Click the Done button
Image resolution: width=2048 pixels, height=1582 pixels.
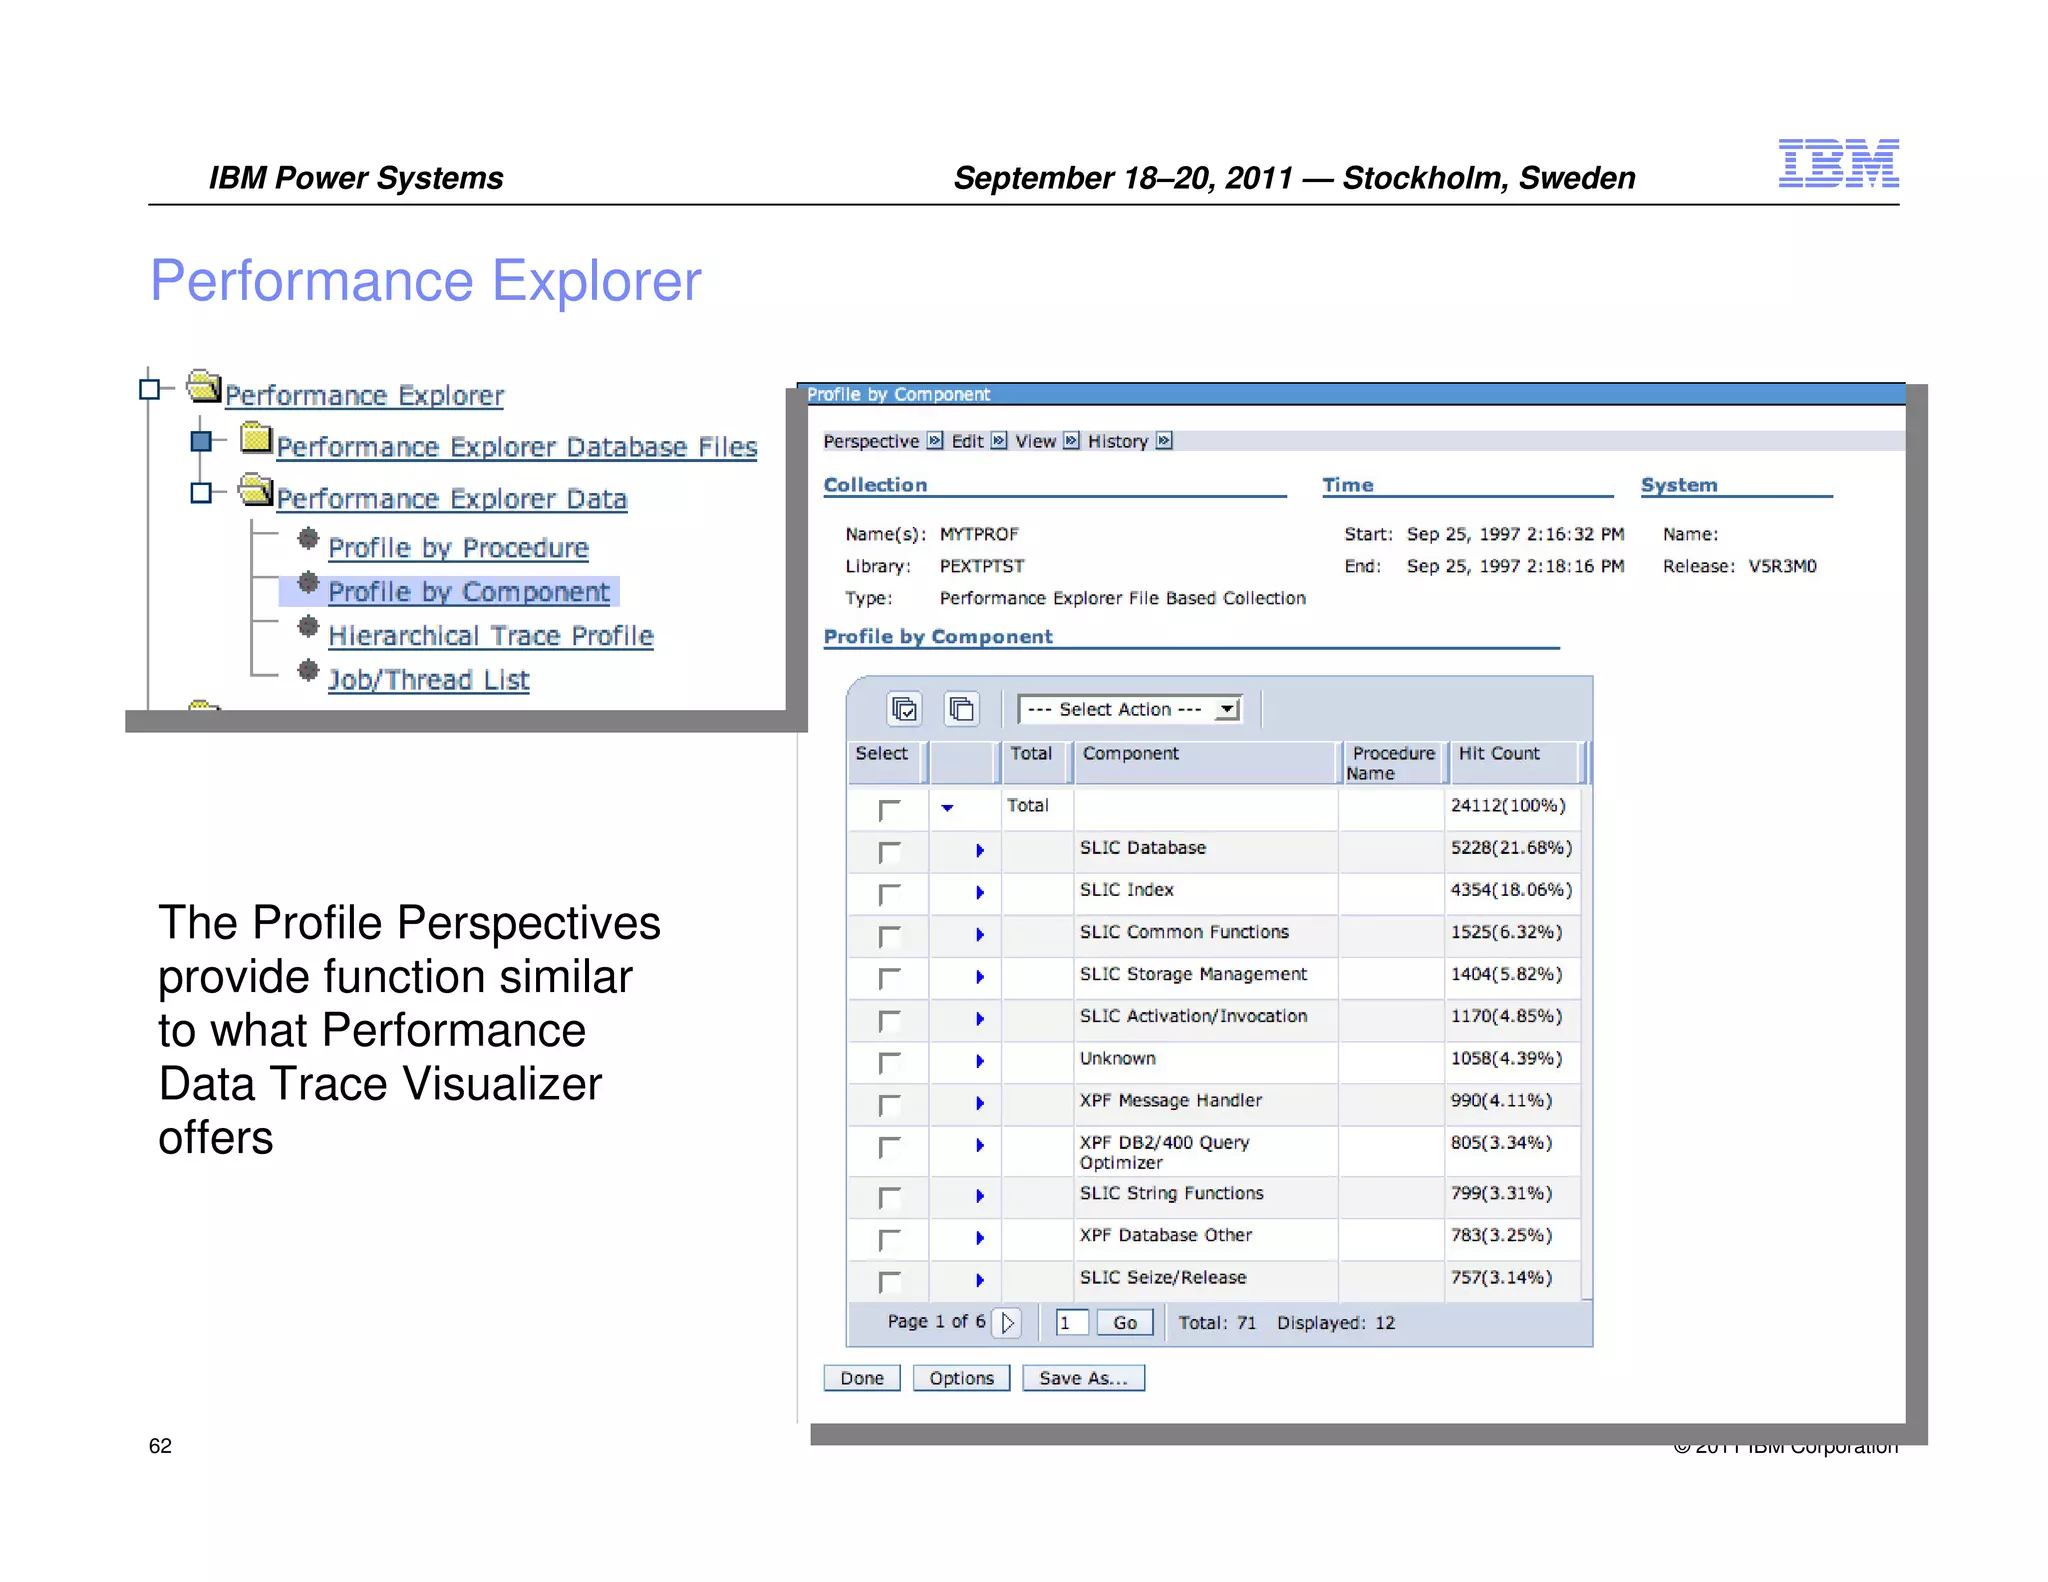point(862,1378)
